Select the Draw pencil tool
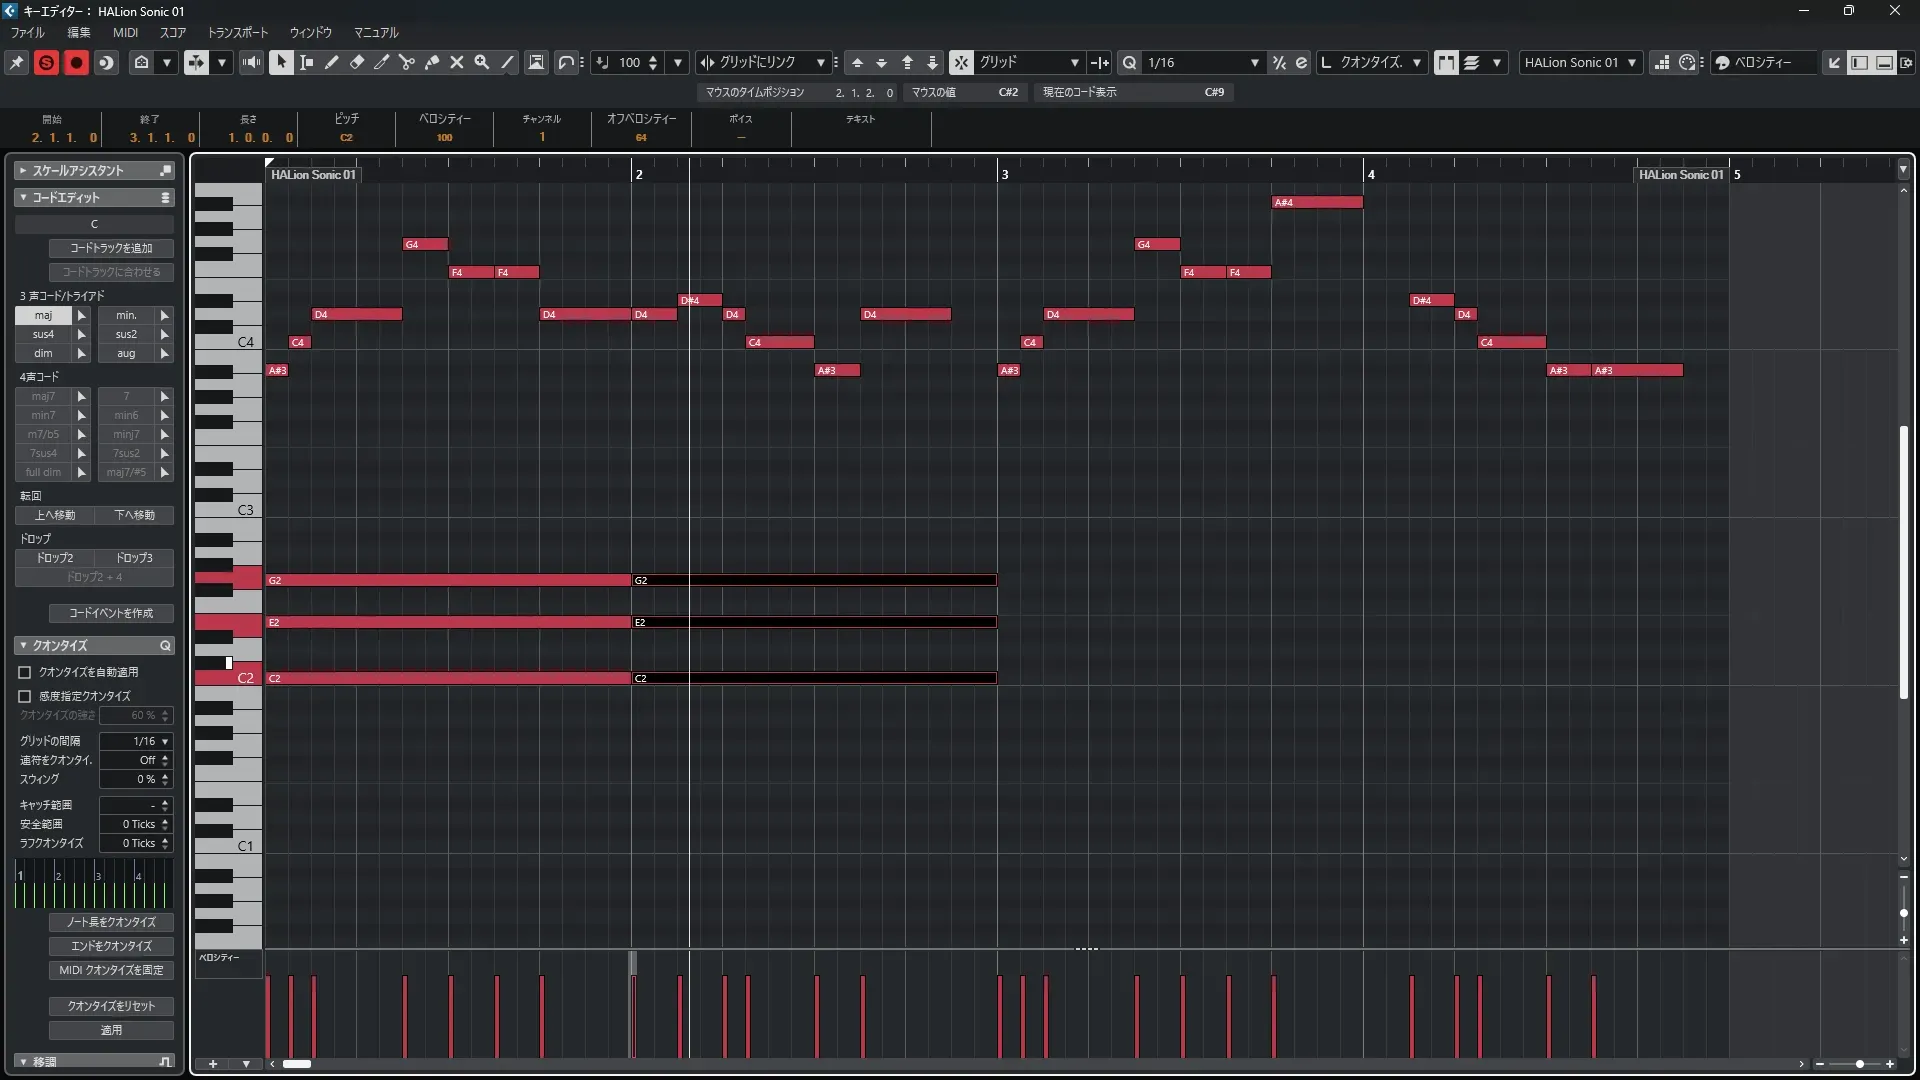1920x1080 pixels. [331, 62]
